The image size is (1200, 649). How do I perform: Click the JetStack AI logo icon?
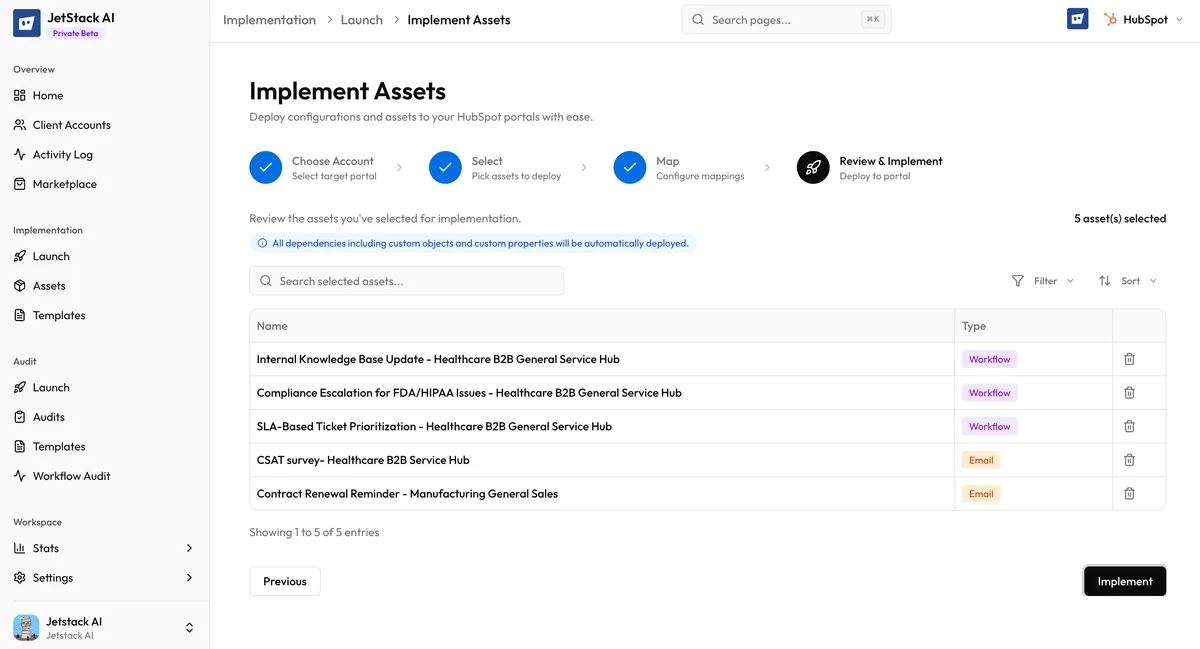click(25, 22)
